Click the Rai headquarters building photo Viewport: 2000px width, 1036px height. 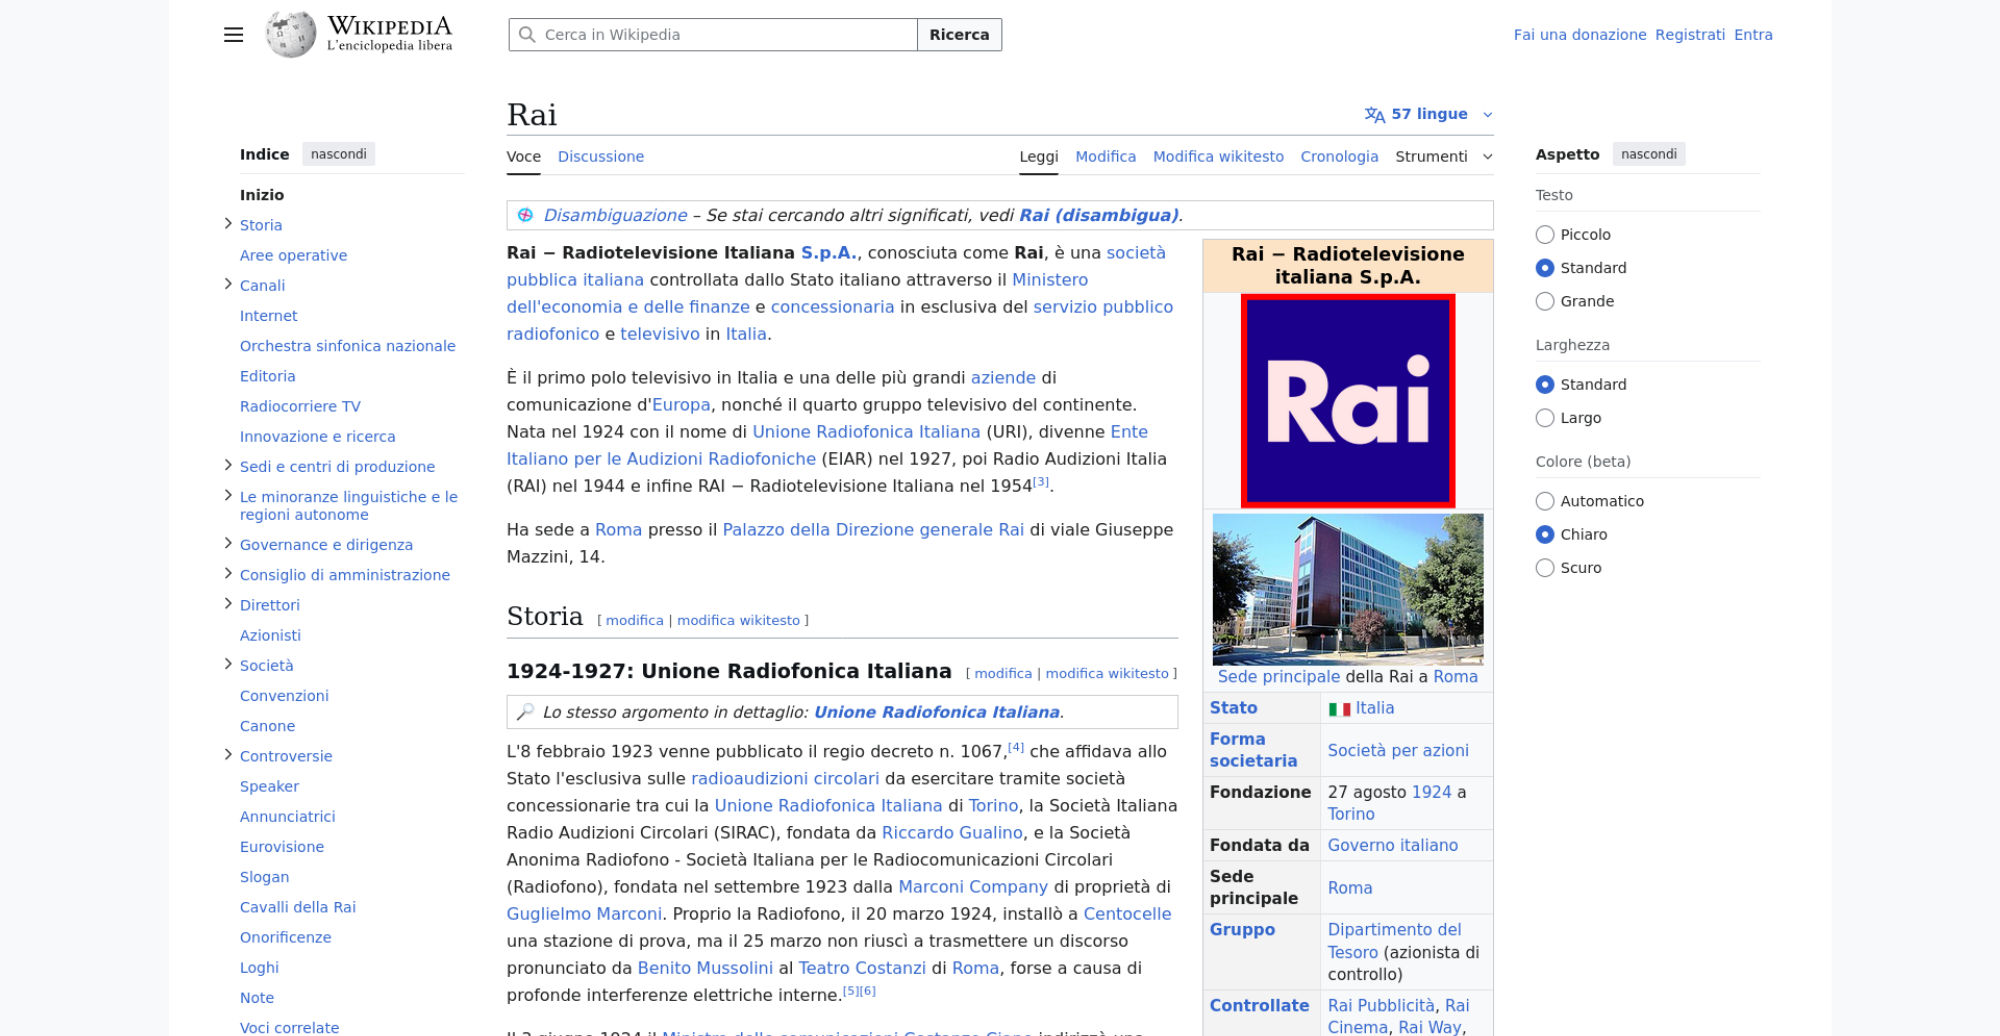(1347, 589)
